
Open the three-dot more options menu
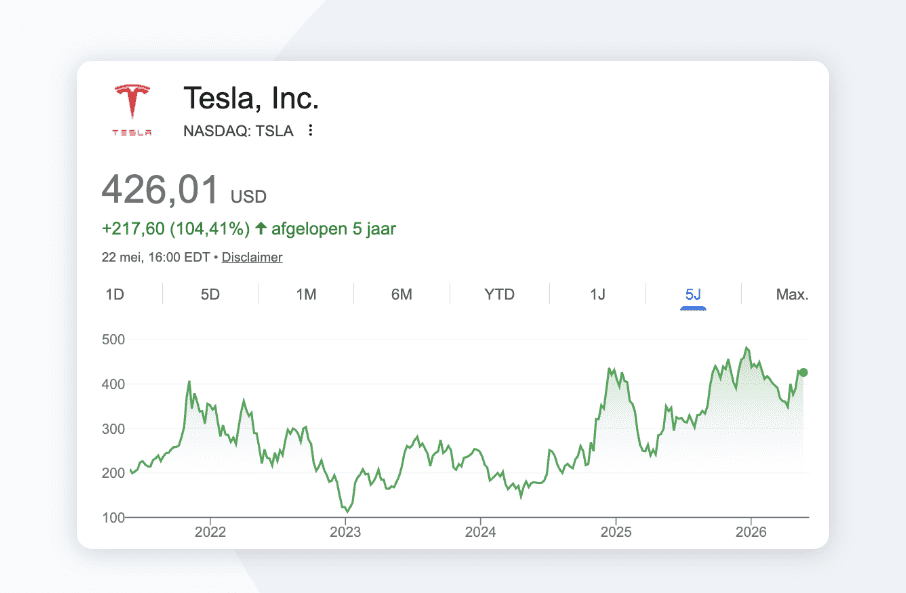click(x=310, y=131)
